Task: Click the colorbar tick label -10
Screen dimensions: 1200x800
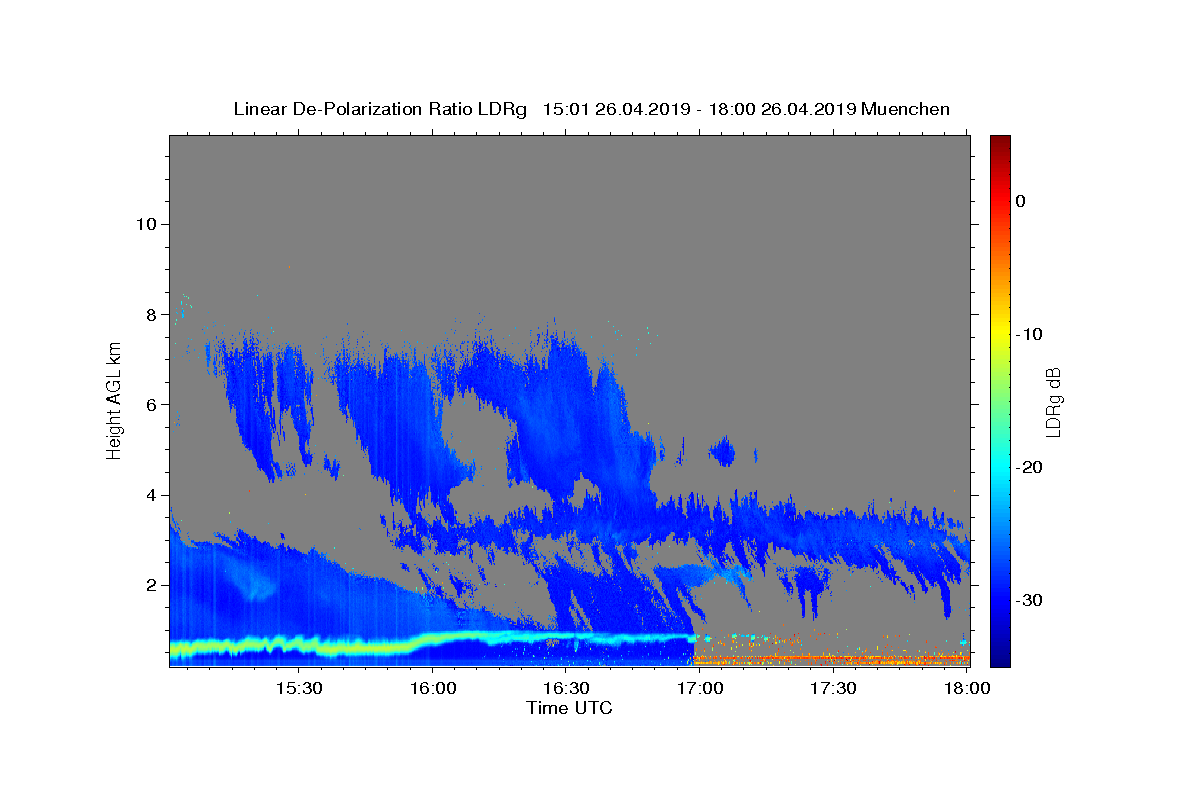Action: pyautogui.click(x=1030, y=334)
